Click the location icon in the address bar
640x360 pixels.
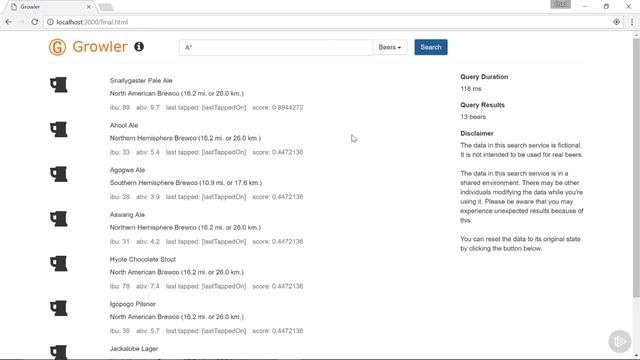point(616,22)
